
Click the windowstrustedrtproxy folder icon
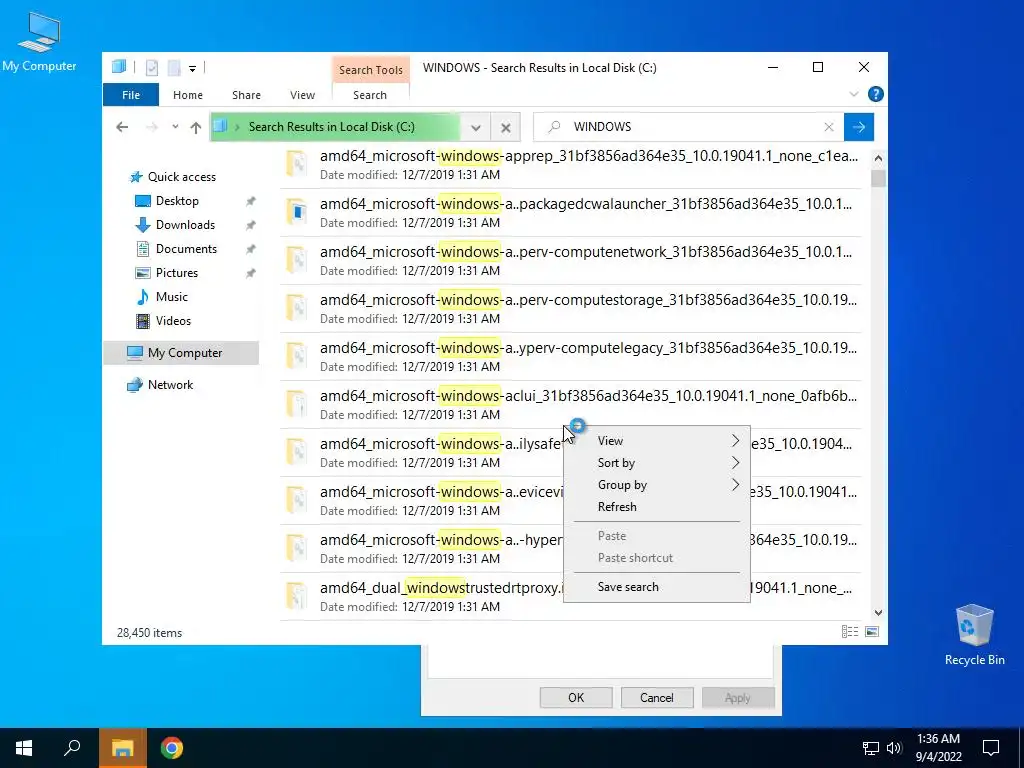[296, 596]
